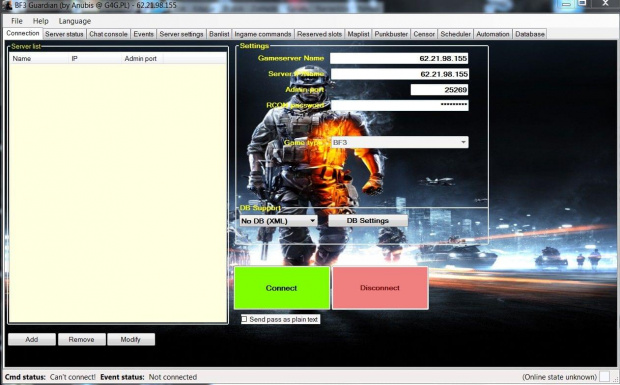Open the Language menu
The width and height of the screenshot is (620, 385).
coord(75,21)
